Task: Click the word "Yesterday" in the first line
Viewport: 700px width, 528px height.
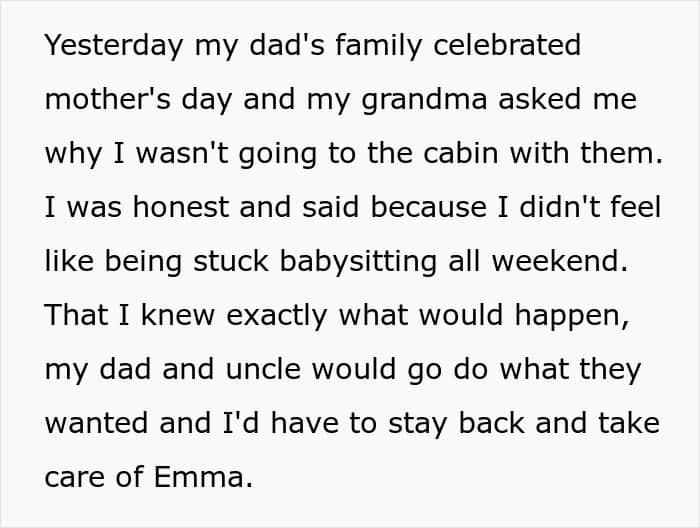Action: click(114, 46)
